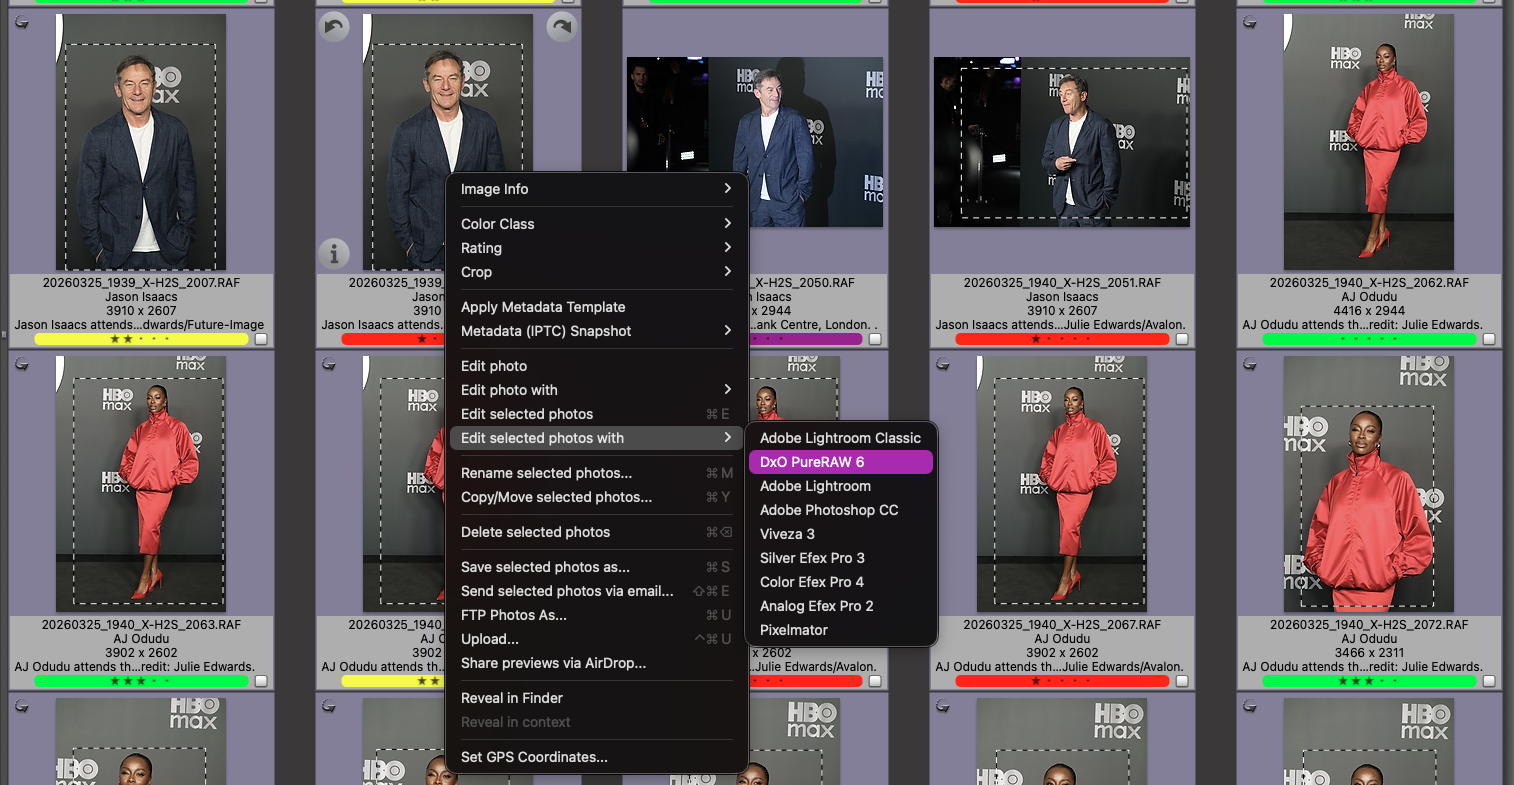Click the rotation indicator icon on thumbnail 2007.RAF

(x=22, y=22)
